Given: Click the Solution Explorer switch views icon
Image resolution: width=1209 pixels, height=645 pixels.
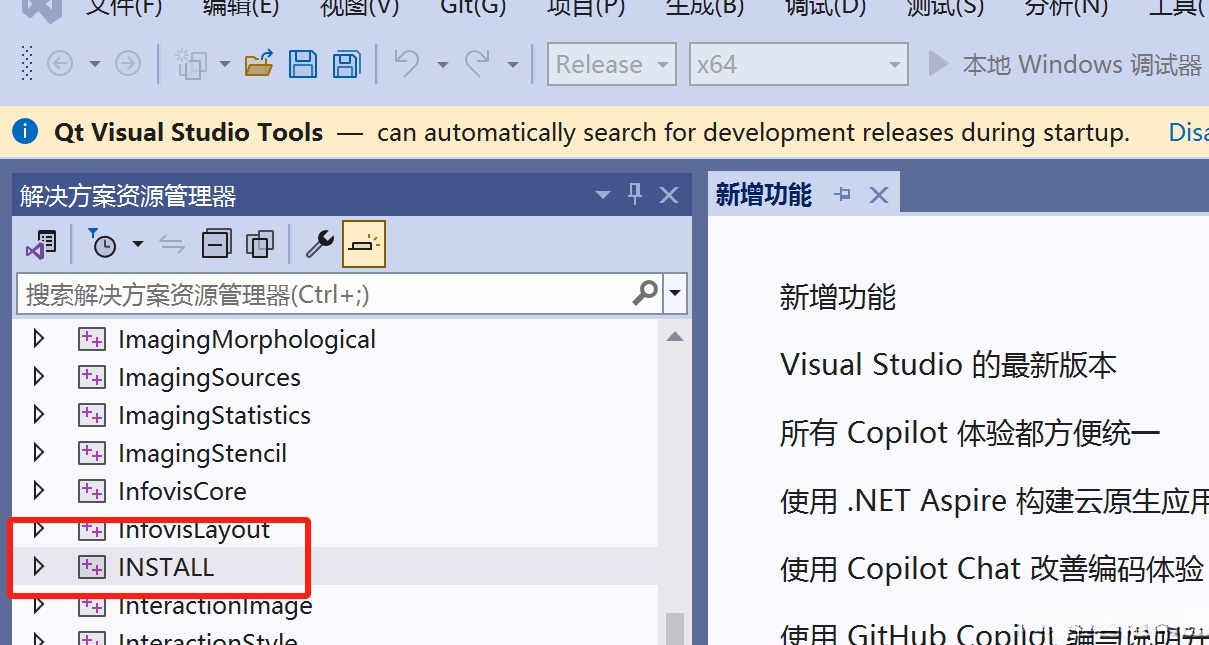Looking at the screenshot, I should [x=41, y=244].
